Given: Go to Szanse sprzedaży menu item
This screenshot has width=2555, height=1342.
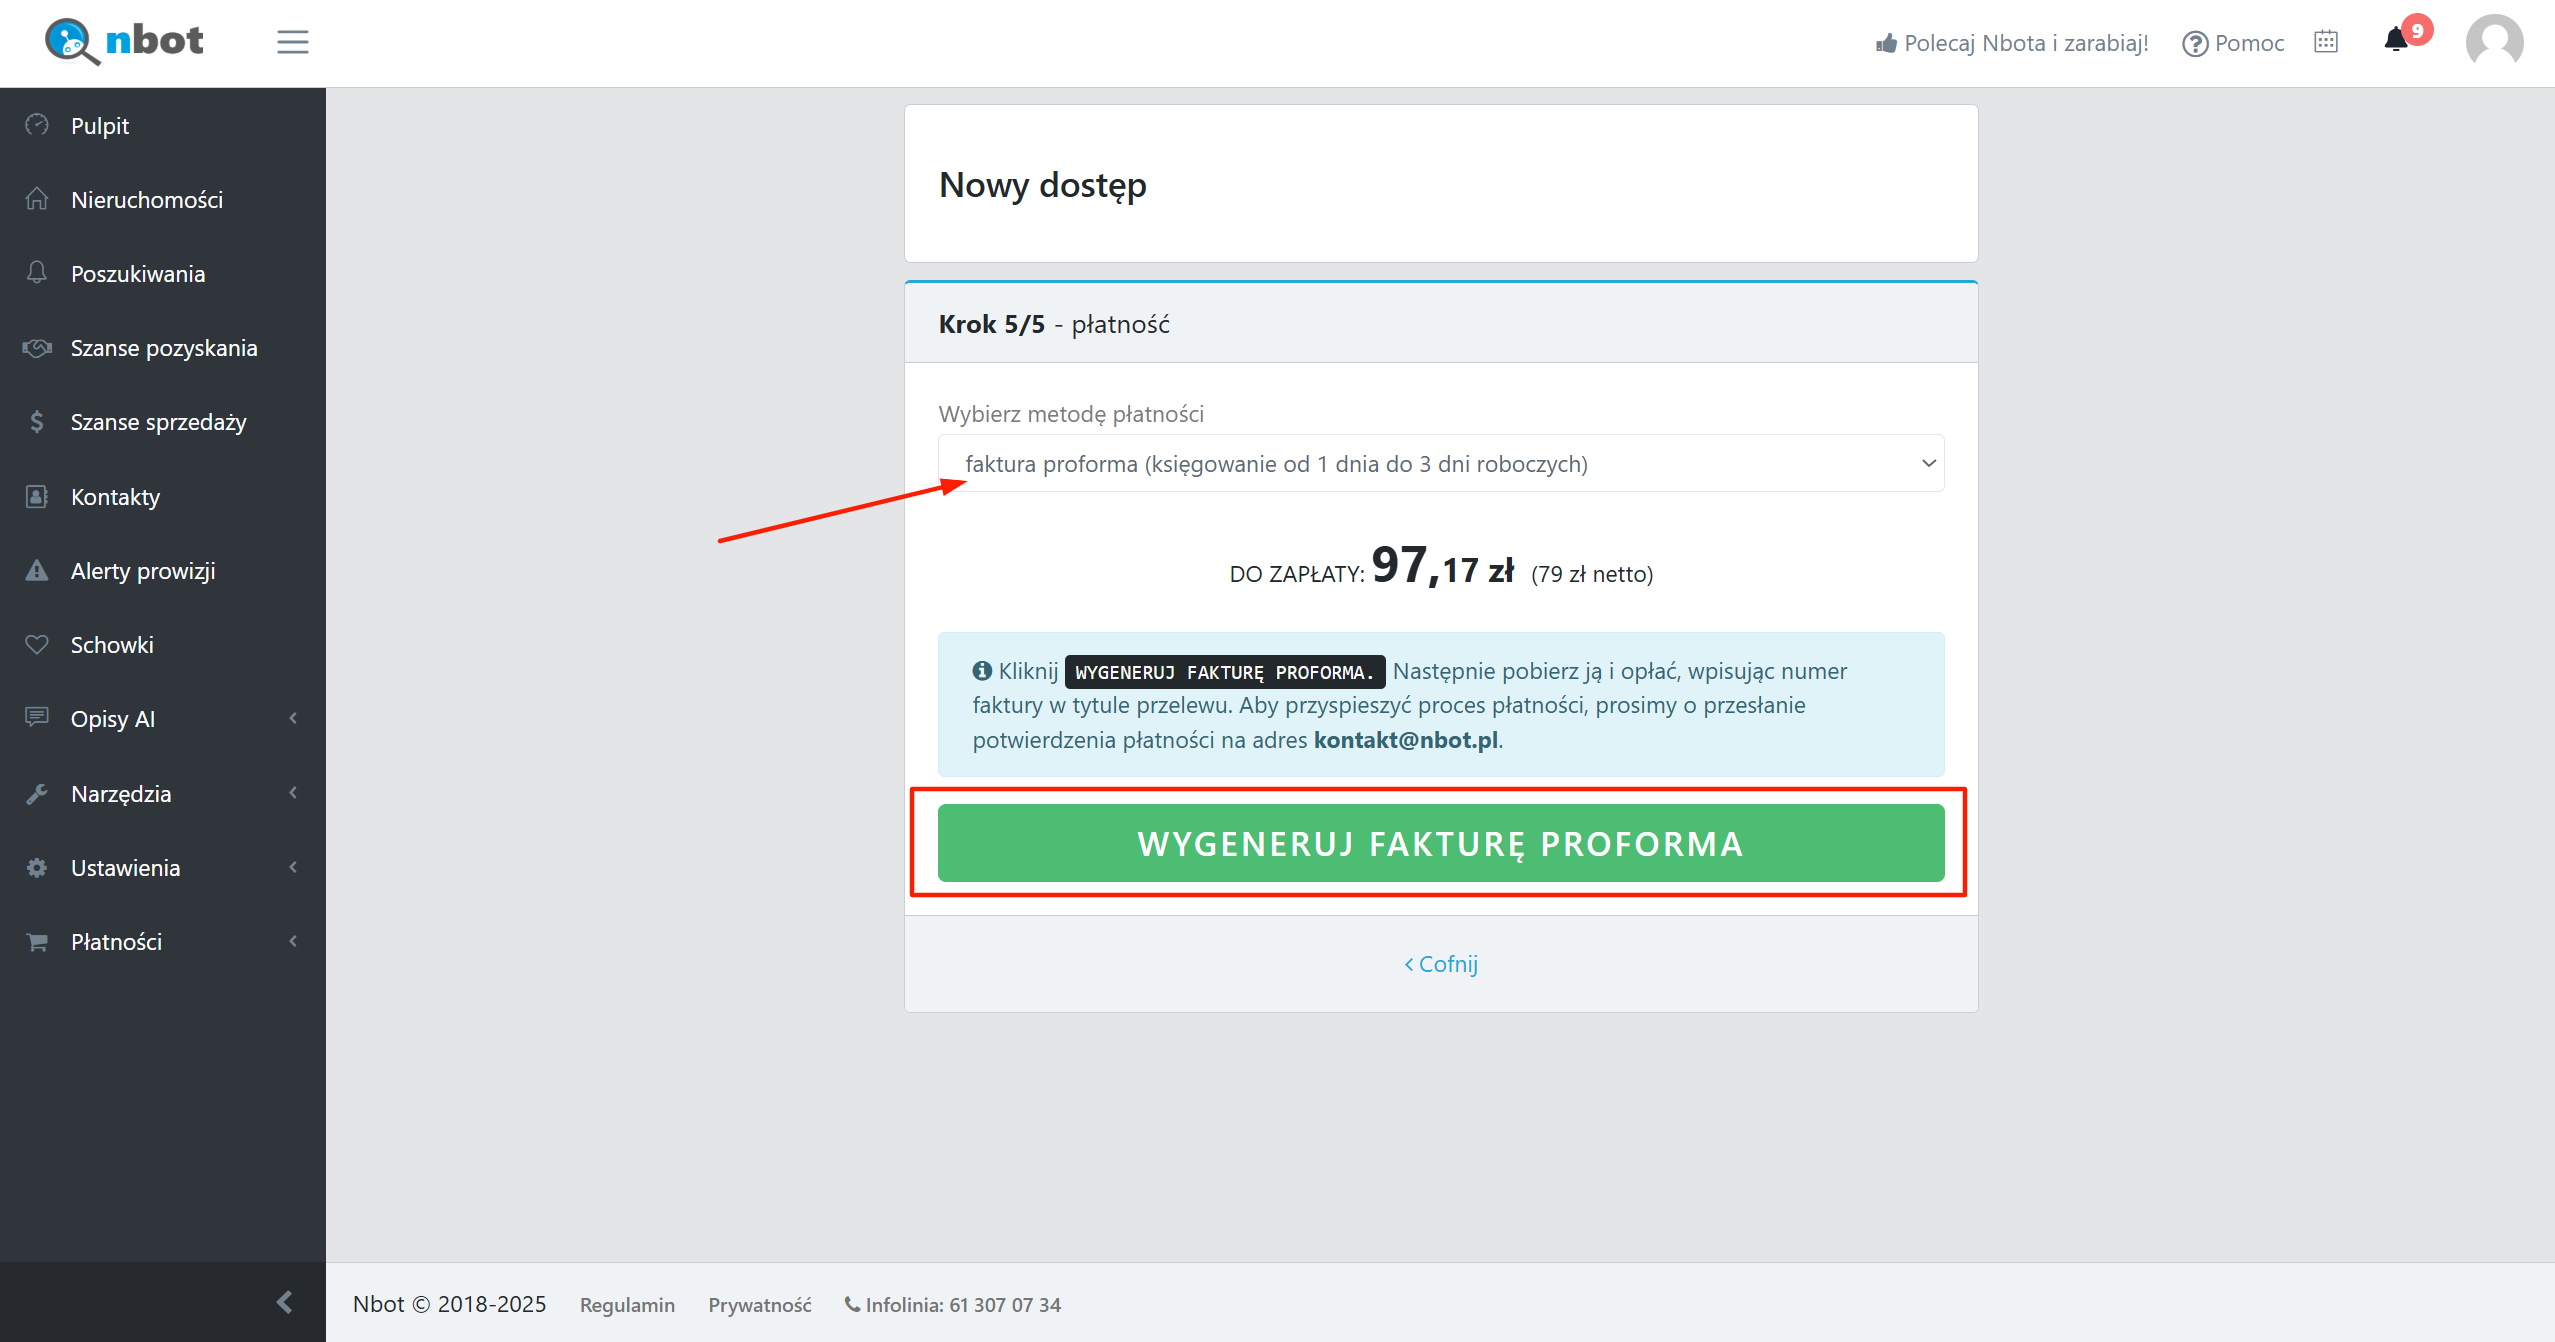Looking at the screenshot, I should pos(158,422).
